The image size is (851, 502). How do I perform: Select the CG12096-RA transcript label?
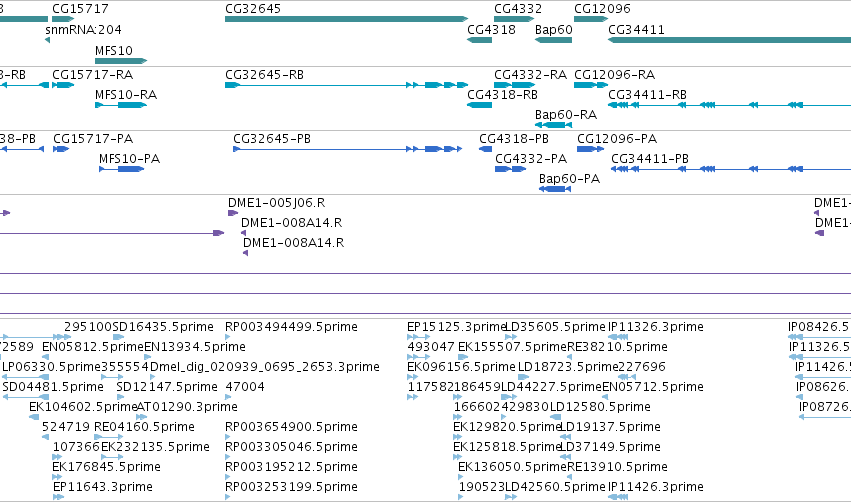tap(614, 74)
